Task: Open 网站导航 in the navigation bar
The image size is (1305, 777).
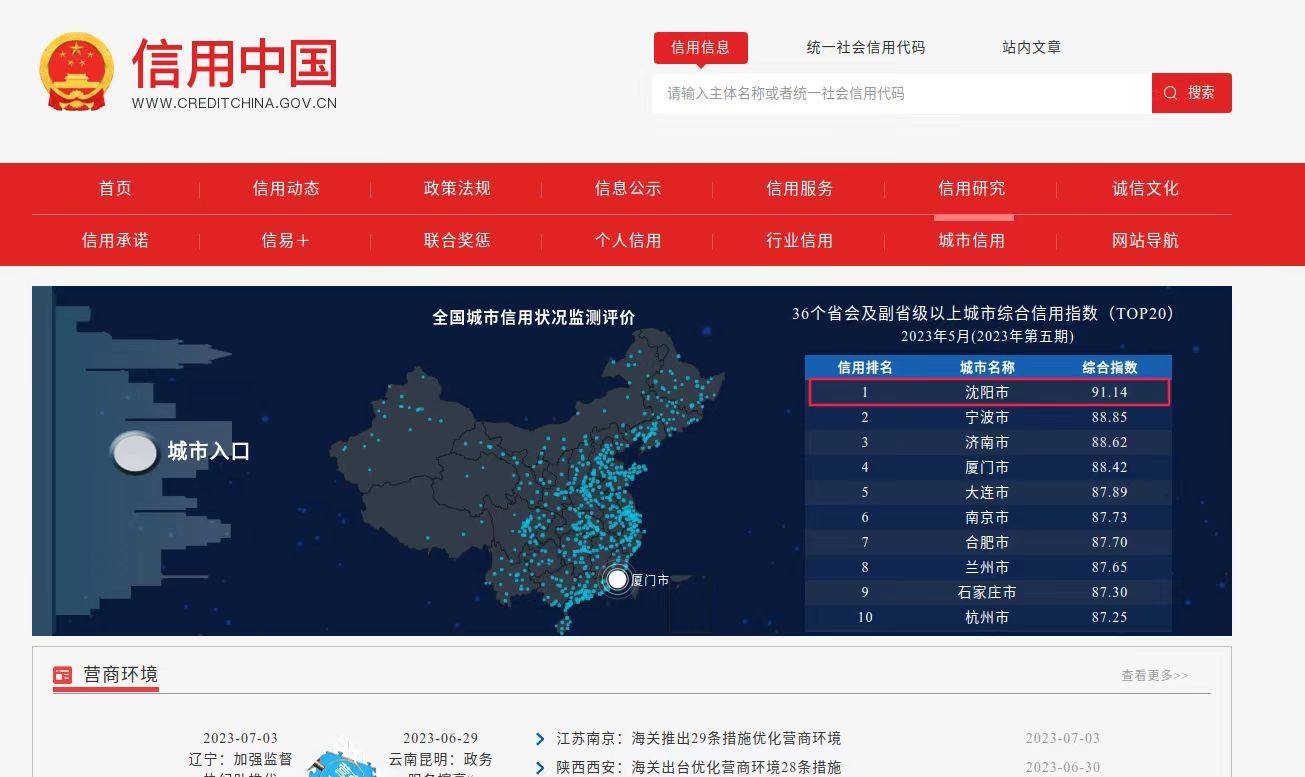Action: pyautogui.click(x=1145, y=240)
